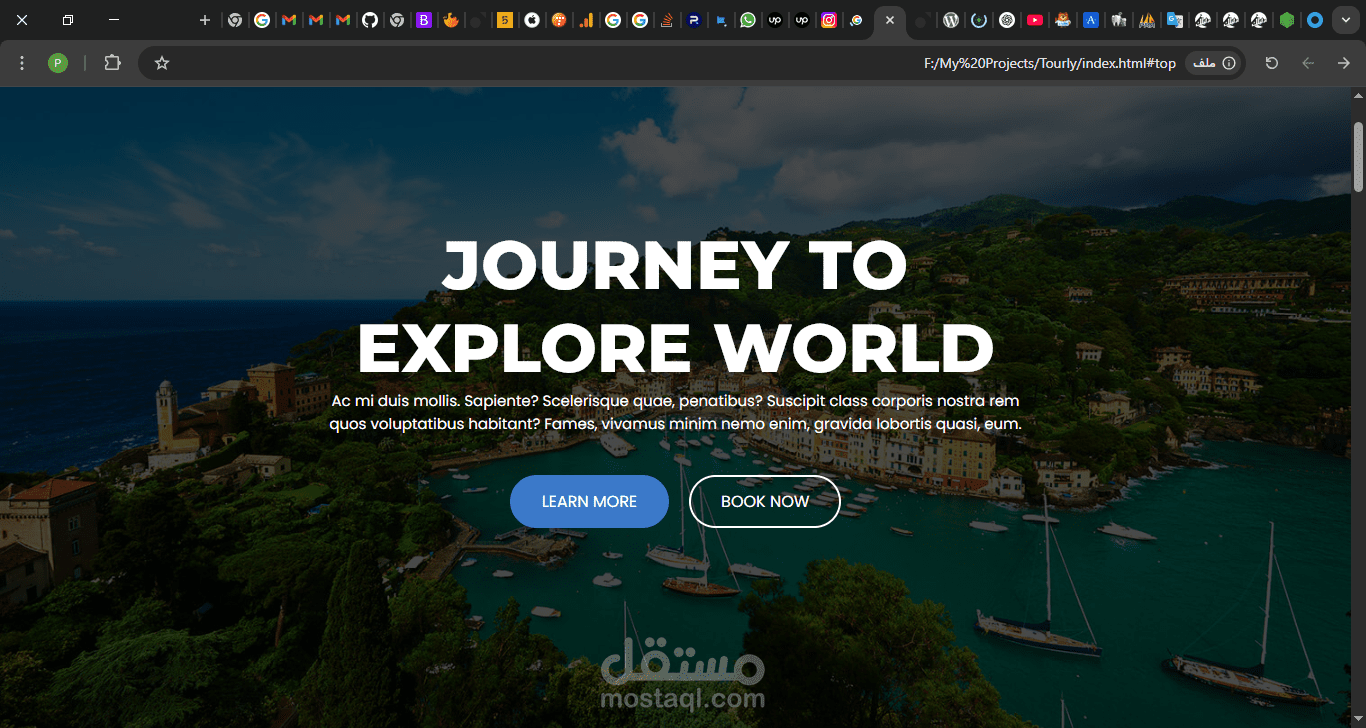Open the dark blue PR logo tab
1366x728 pixels.
[x=693, y=20]
